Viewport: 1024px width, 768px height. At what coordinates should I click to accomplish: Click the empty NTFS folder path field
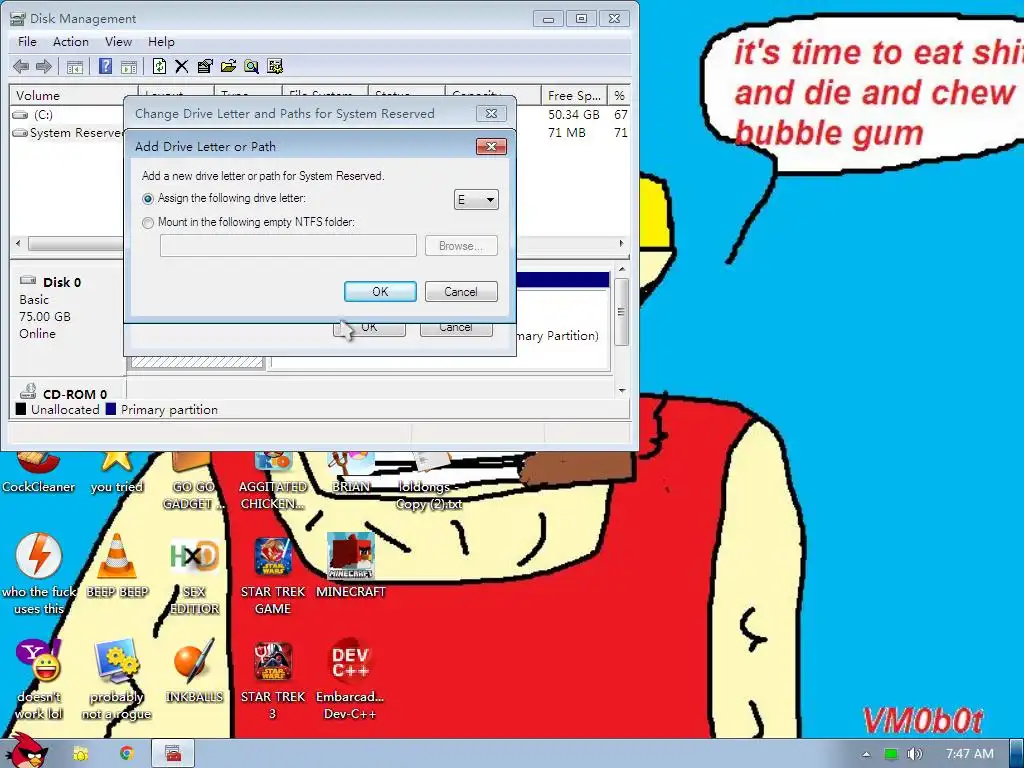[288, 246]
